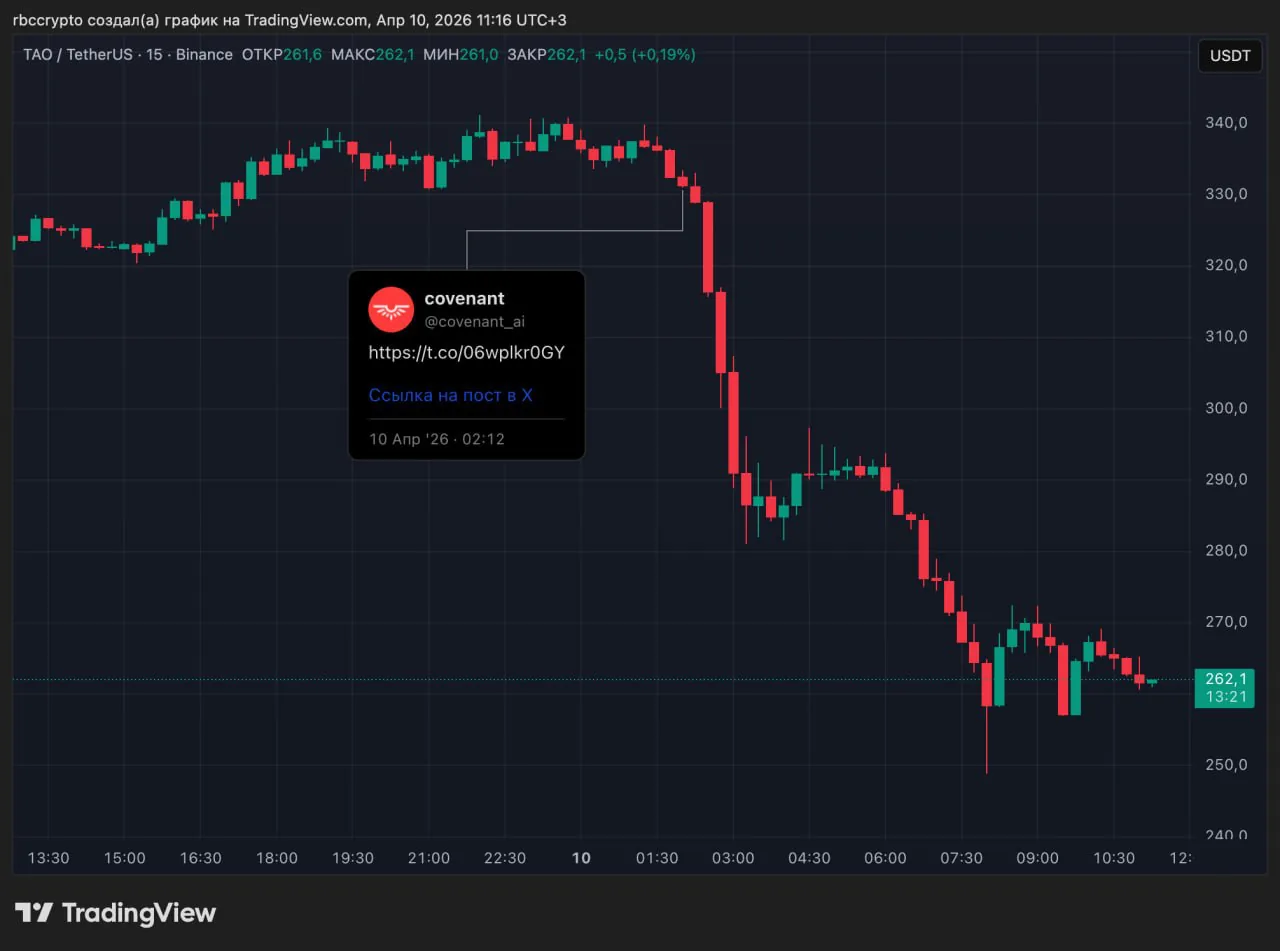Follow the "Ссылка на пост в X" link
1280x951 pixels.
pos(450,395)
